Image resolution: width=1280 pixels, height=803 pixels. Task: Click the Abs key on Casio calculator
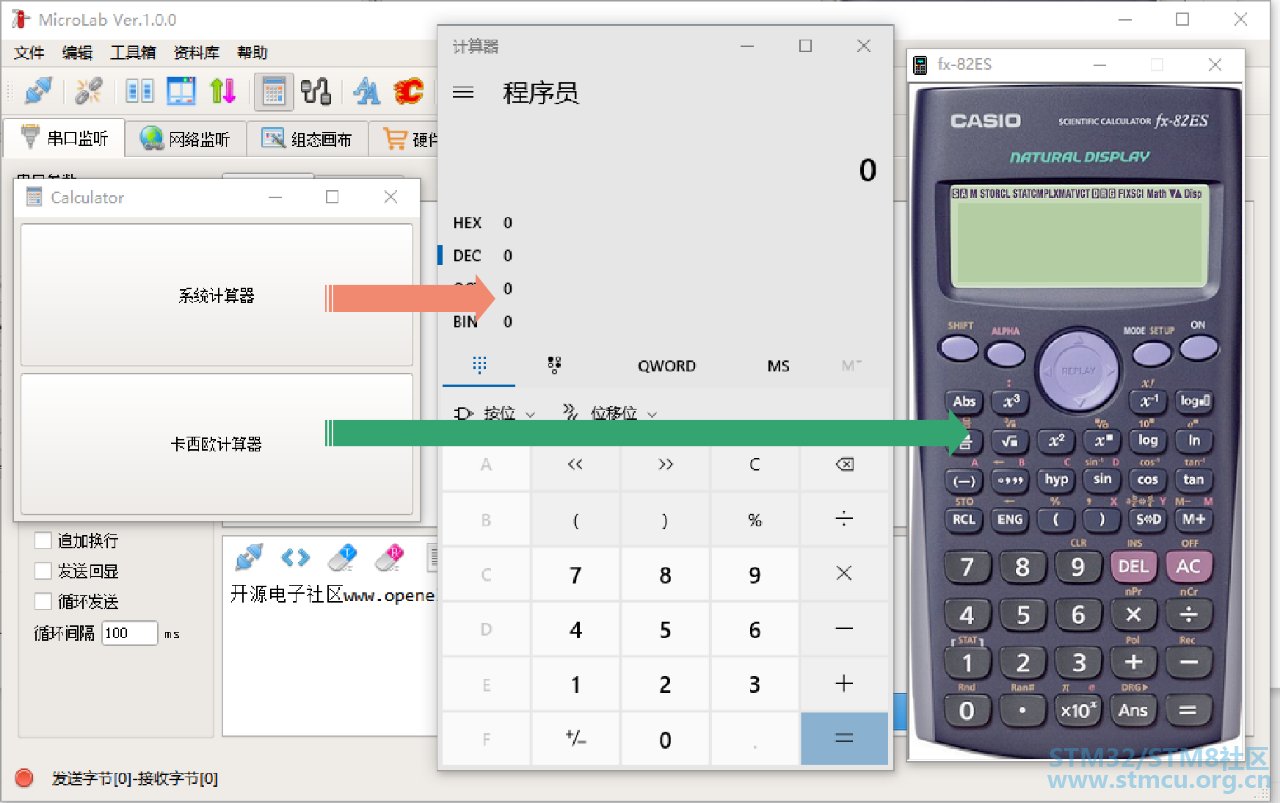click(x=964, y=401)
